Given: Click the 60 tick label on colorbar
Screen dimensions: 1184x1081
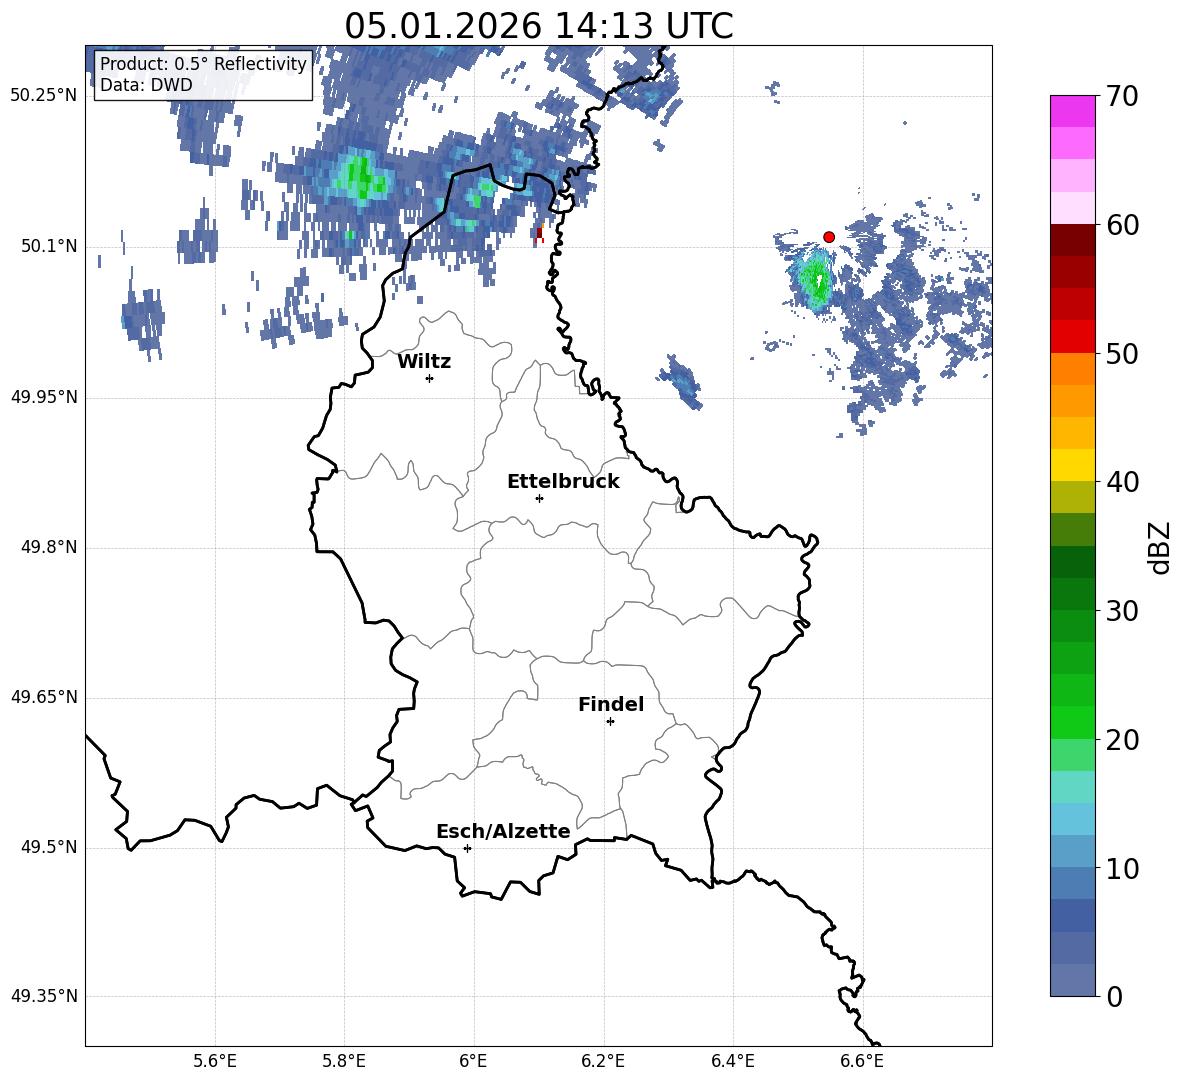Looking at the screenshot, I should pyautogui.click(x=1122, y=225).
